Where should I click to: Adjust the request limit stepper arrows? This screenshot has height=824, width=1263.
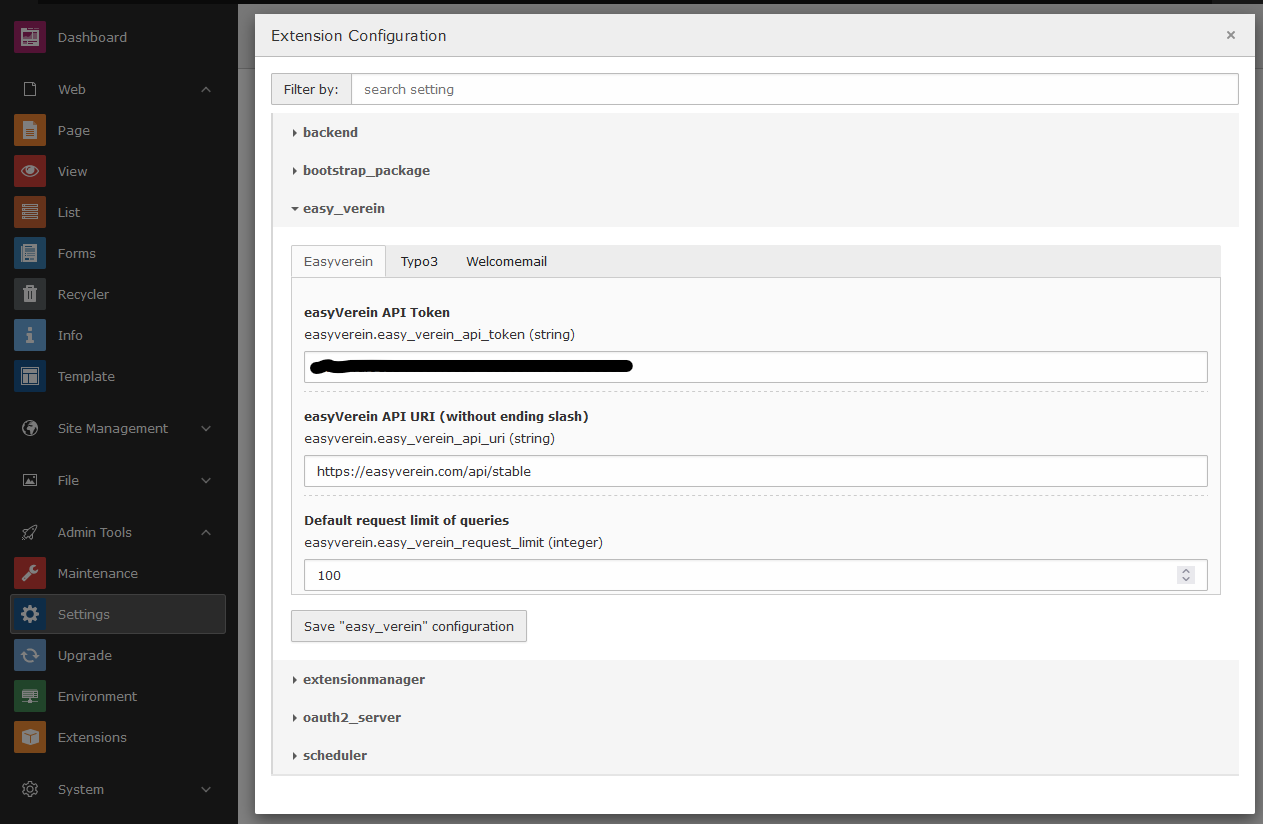[1186, 575]
